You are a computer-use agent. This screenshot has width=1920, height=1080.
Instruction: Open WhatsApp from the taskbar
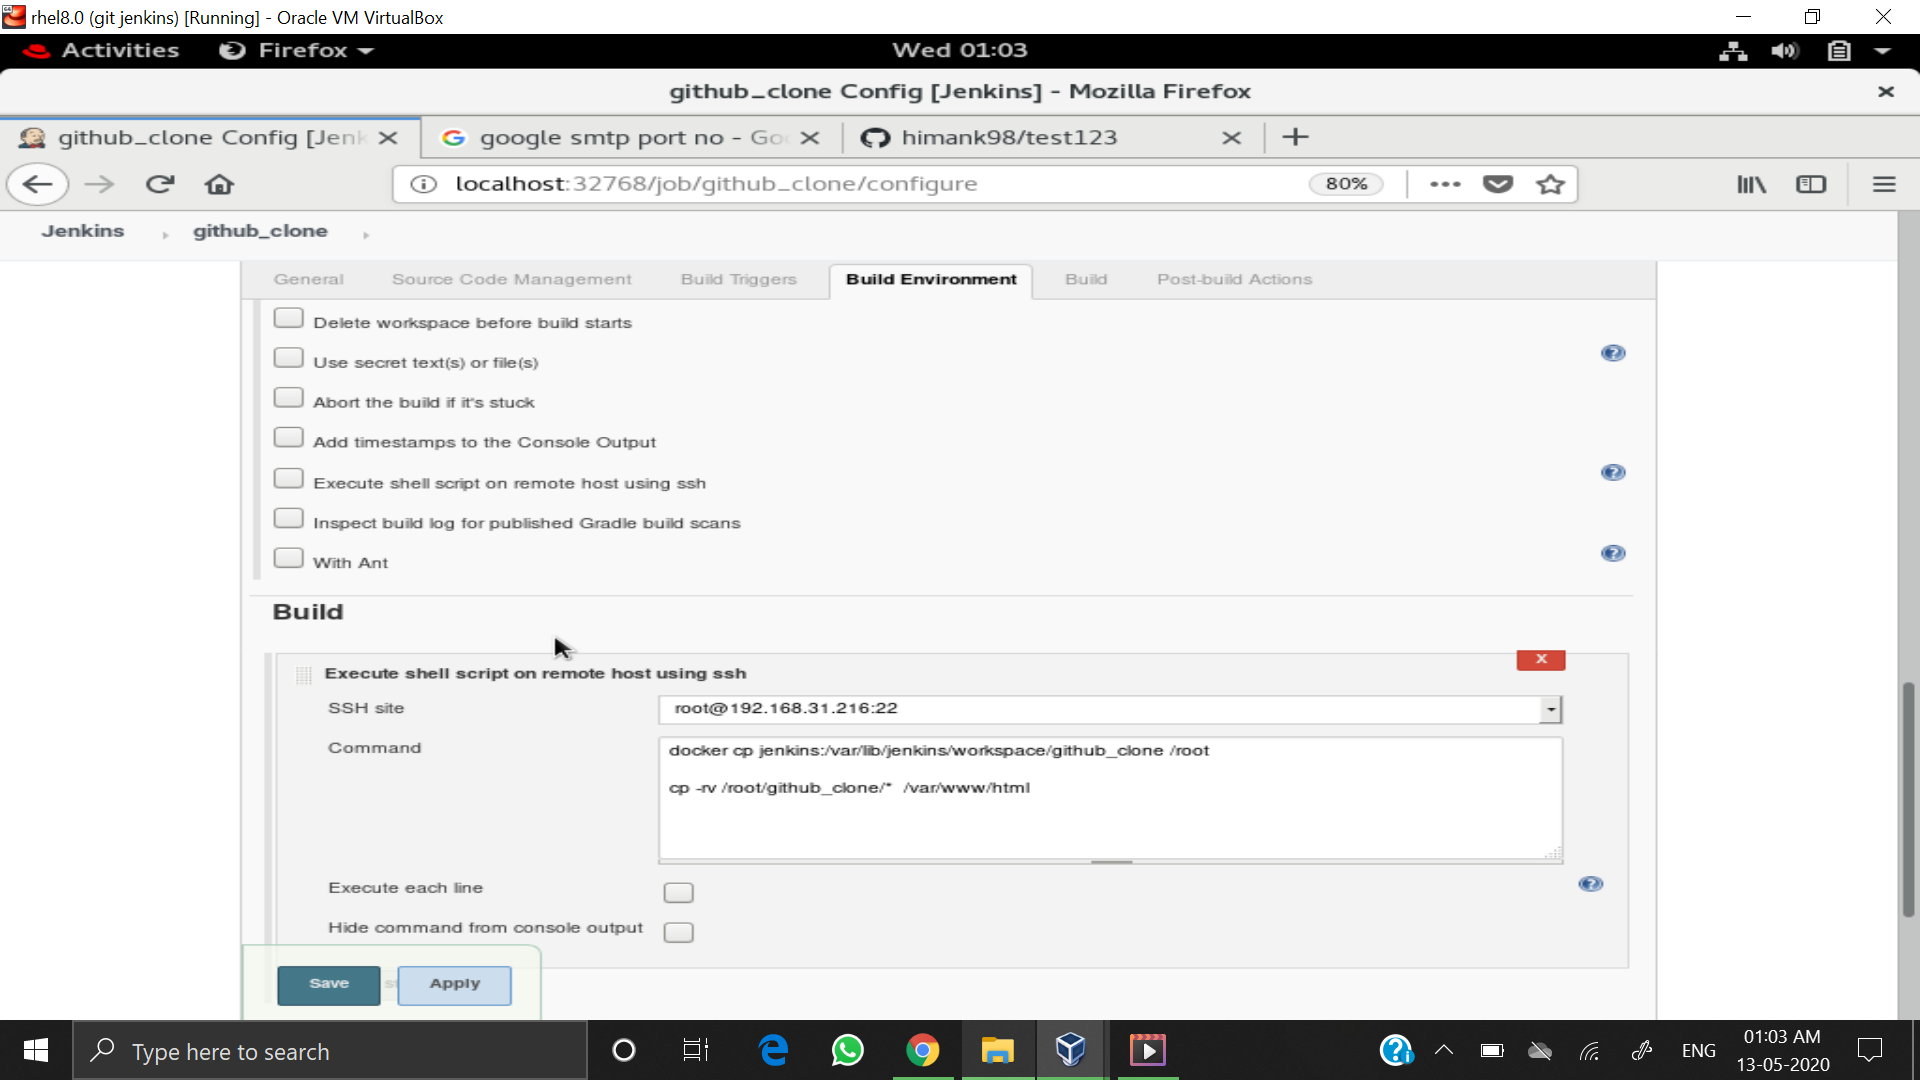847,1050
